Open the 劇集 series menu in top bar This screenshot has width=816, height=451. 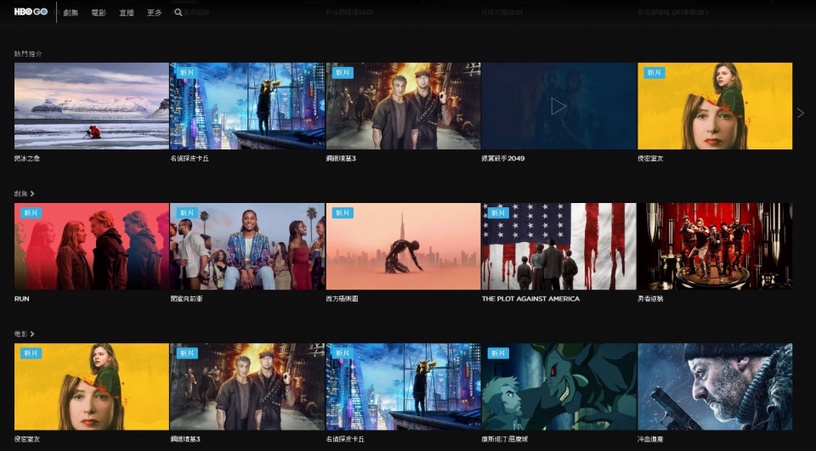pyautogui.click(x=71, y=12)
